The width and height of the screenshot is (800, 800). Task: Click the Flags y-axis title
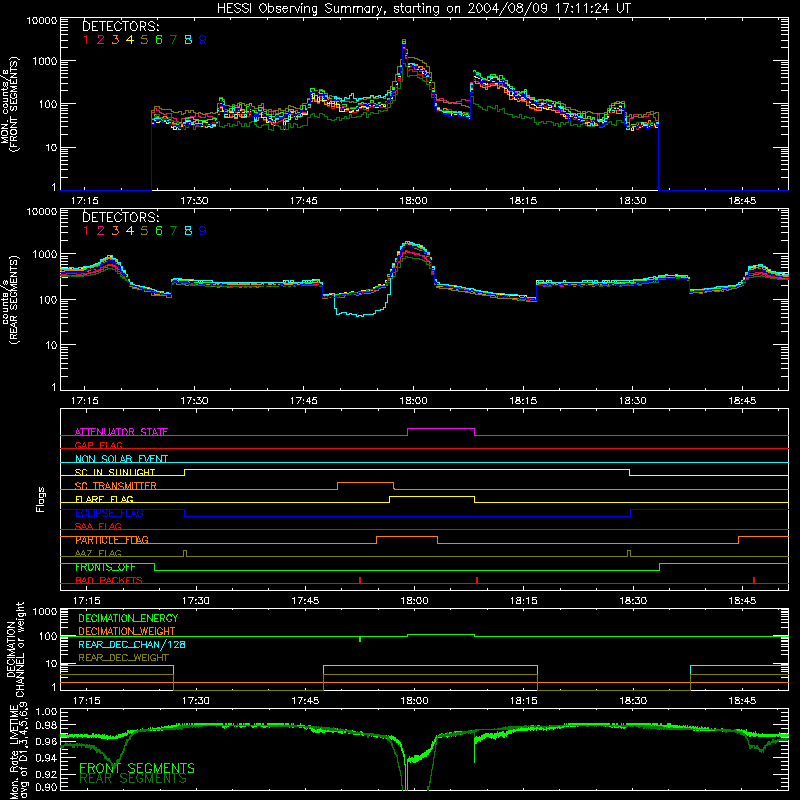pyautogui.click(x=41, y=499)
